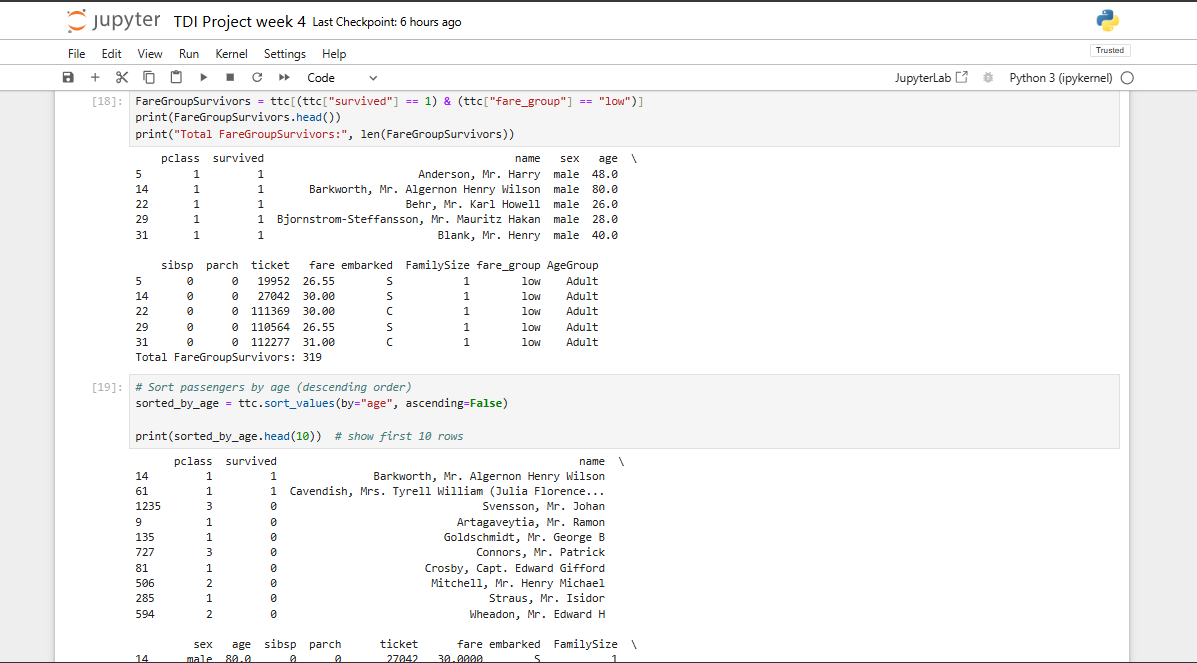Click the AgeGroup column header
The width and height of the screenshot is (1197, 663).
pyautogui.click(x=573, y=266)
